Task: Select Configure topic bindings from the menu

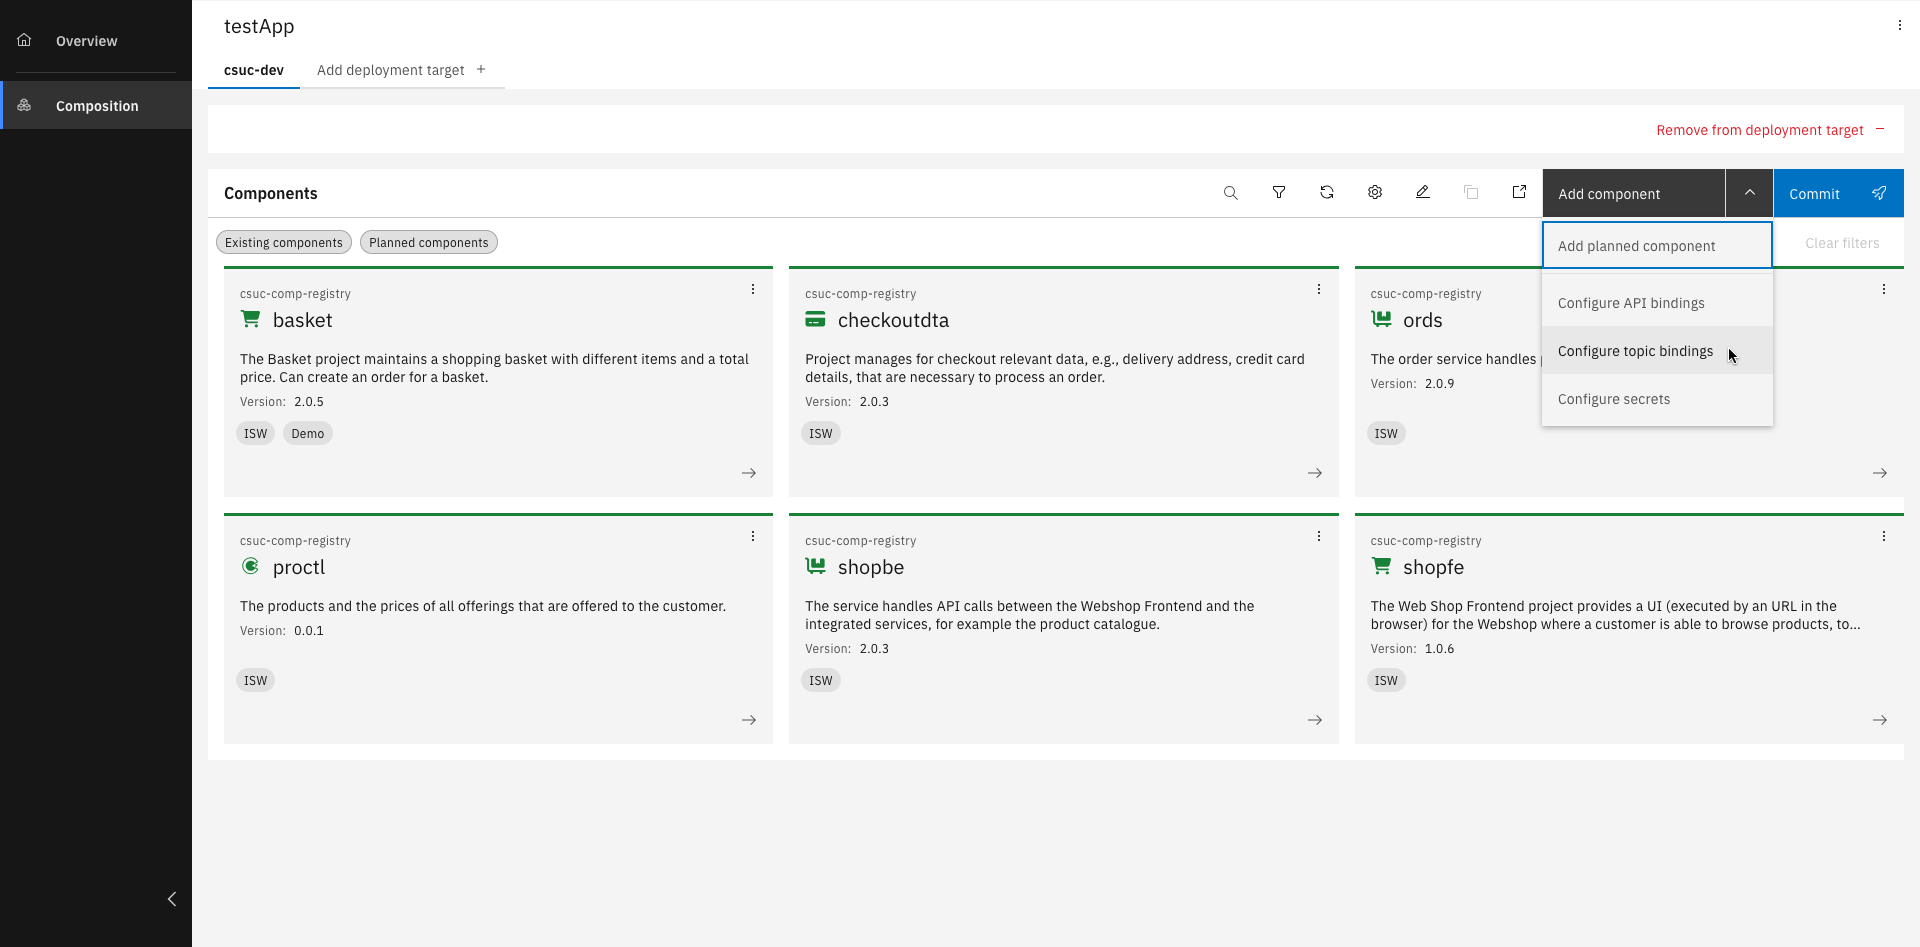Action: click(x=1634, y=351)
